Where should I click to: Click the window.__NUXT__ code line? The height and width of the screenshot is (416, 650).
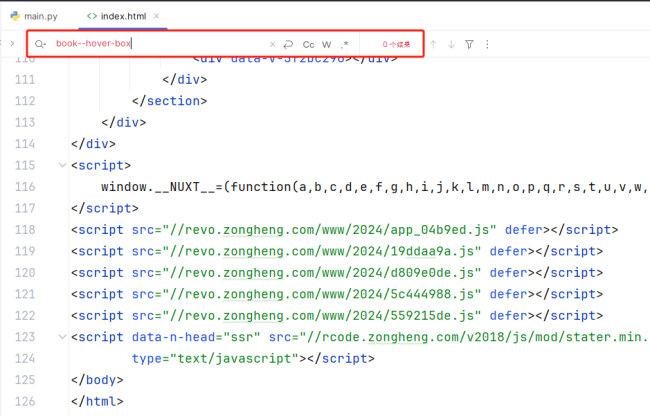[x=373, y=187]
